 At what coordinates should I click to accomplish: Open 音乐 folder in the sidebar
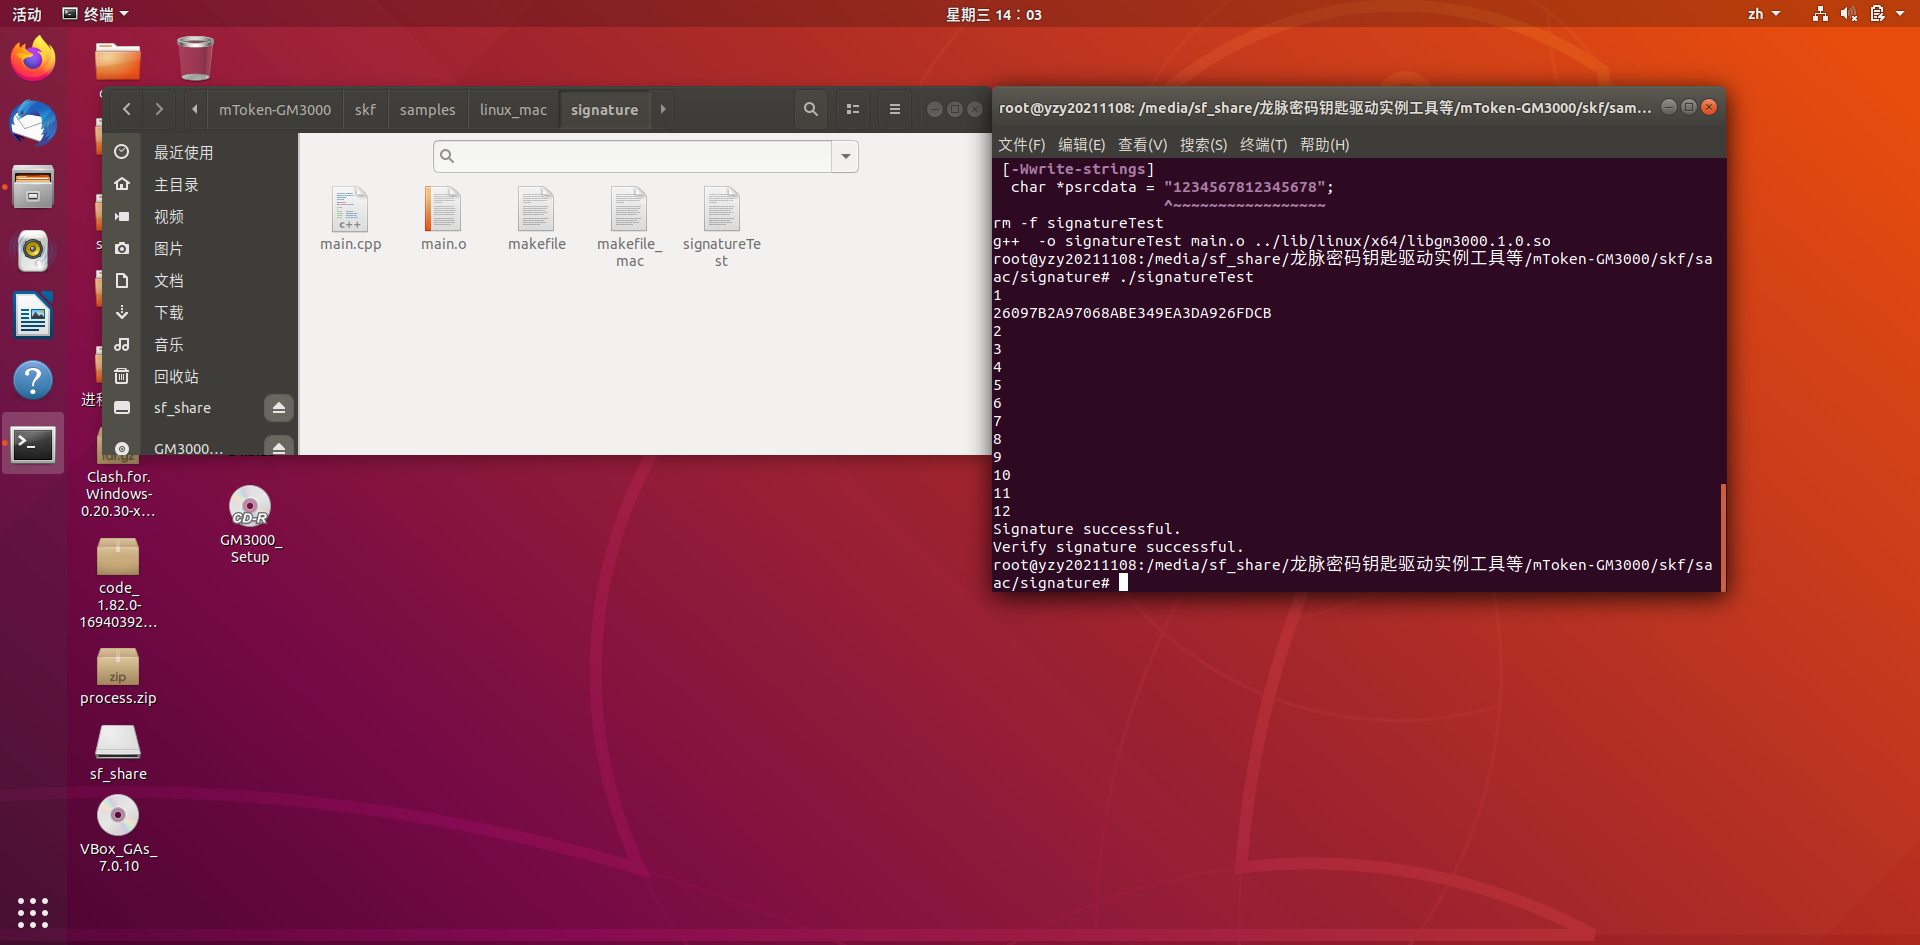(x=200, y=344)
